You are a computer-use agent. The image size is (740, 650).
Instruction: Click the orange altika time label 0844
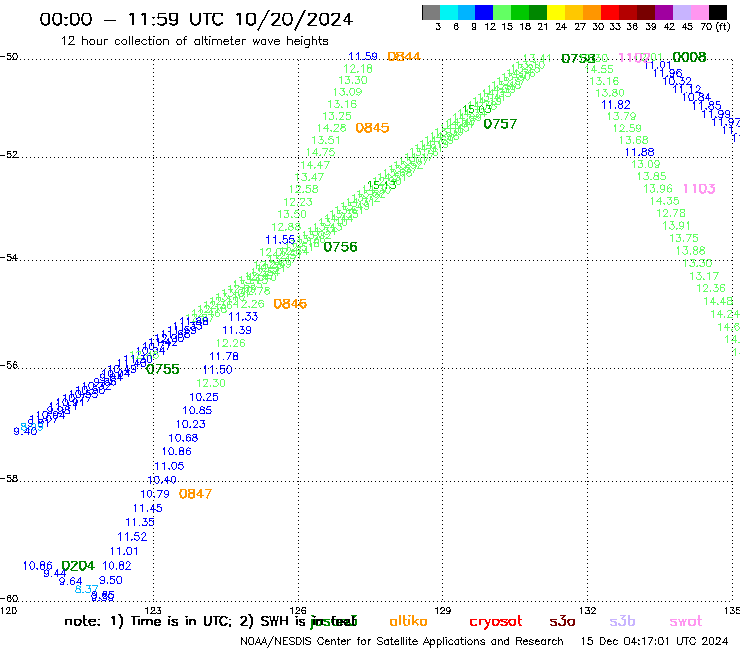(404, 57)
